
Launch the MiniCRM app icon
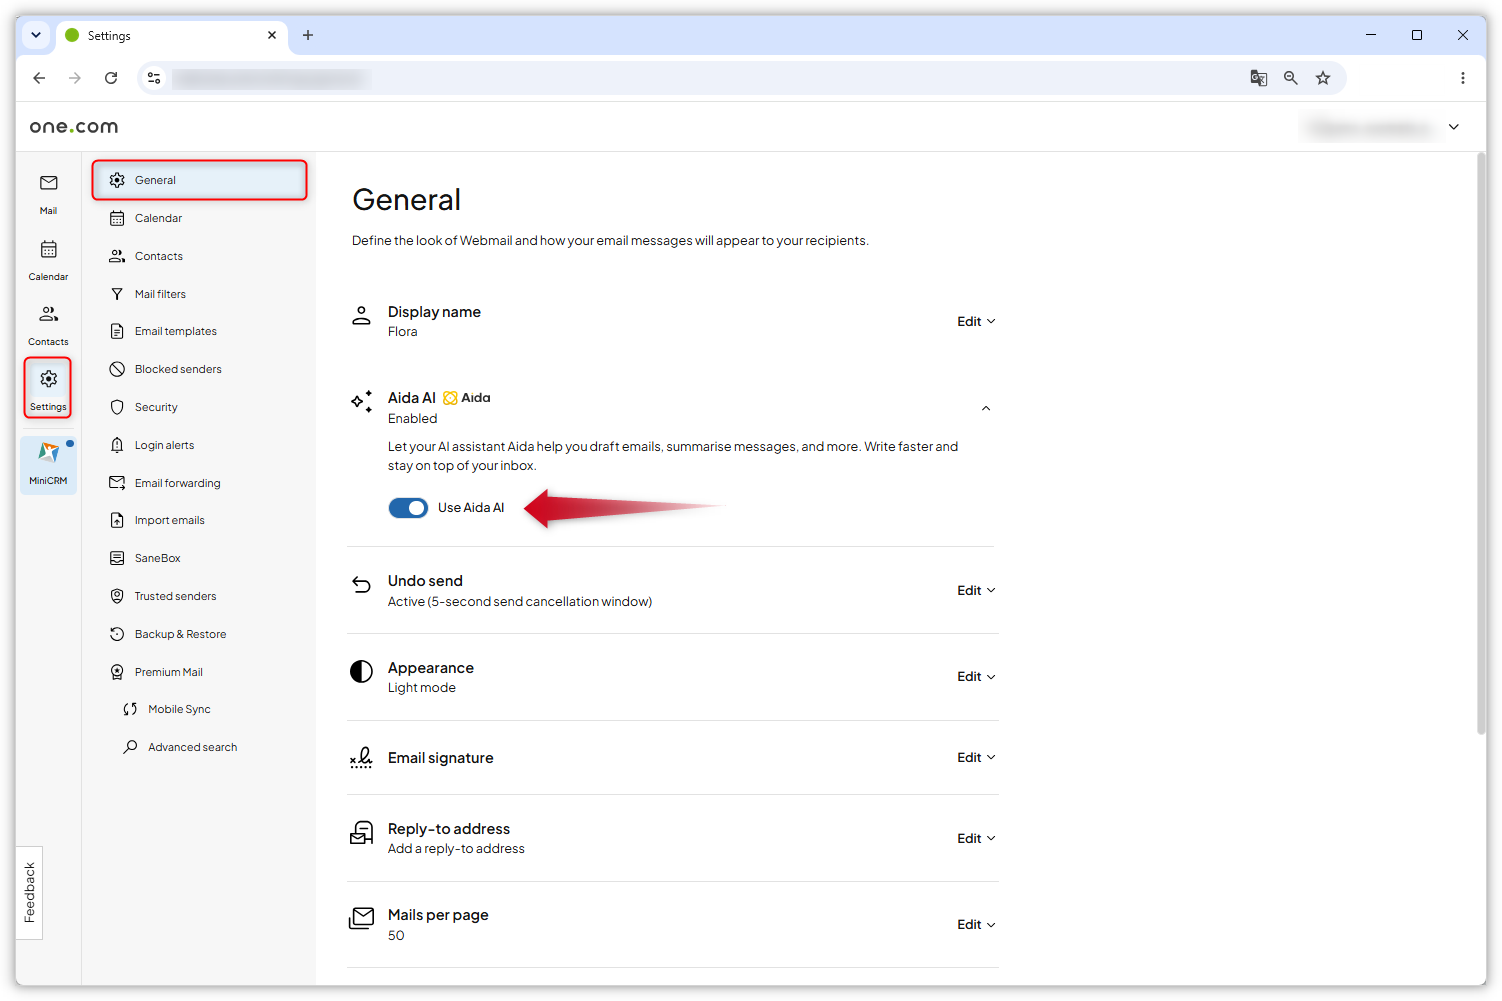(x=48, y=464)
